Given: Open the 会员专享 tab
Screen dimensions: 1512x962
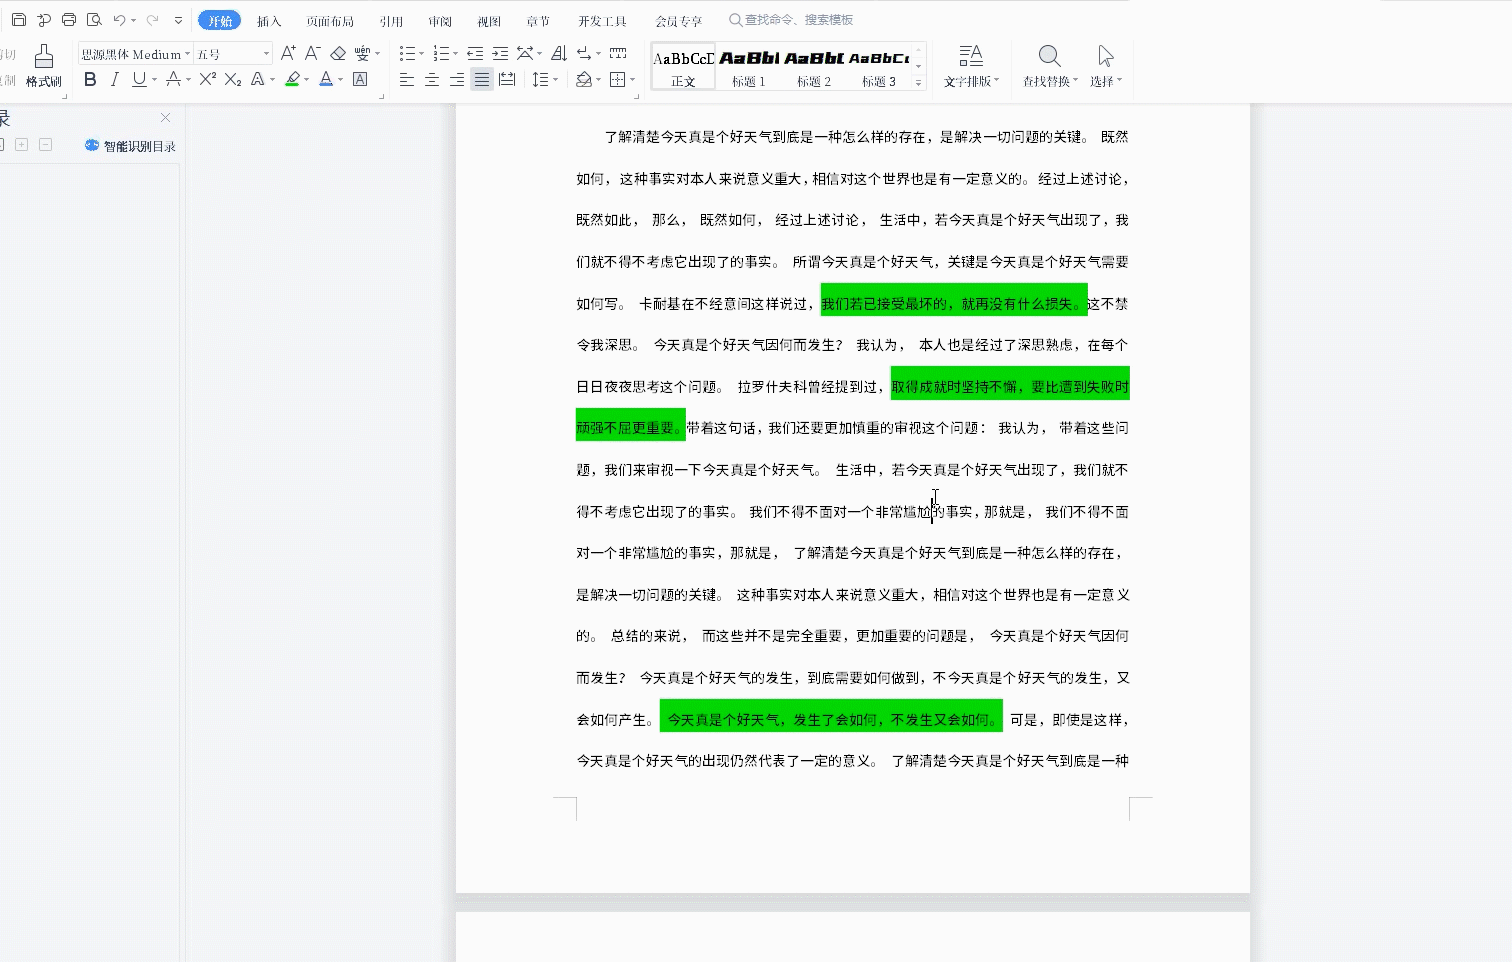Looking at the screenshot, I should [679, 21].
